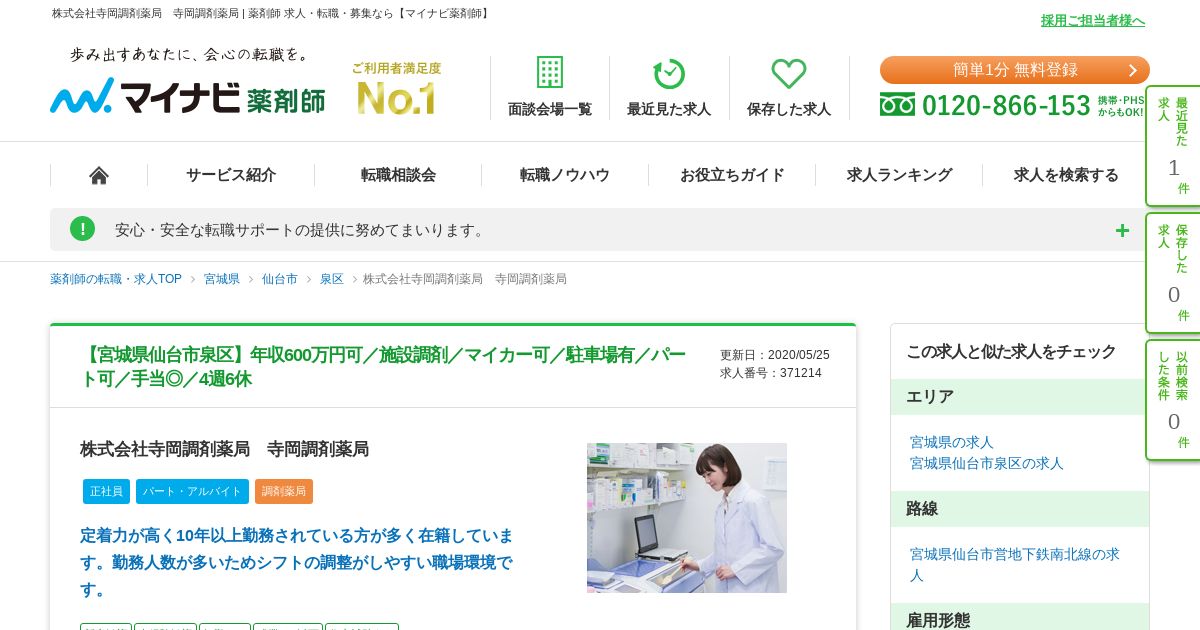Open 宮城県の求人 link
This screenshot has height=630, width=1200.
(952, 442)
